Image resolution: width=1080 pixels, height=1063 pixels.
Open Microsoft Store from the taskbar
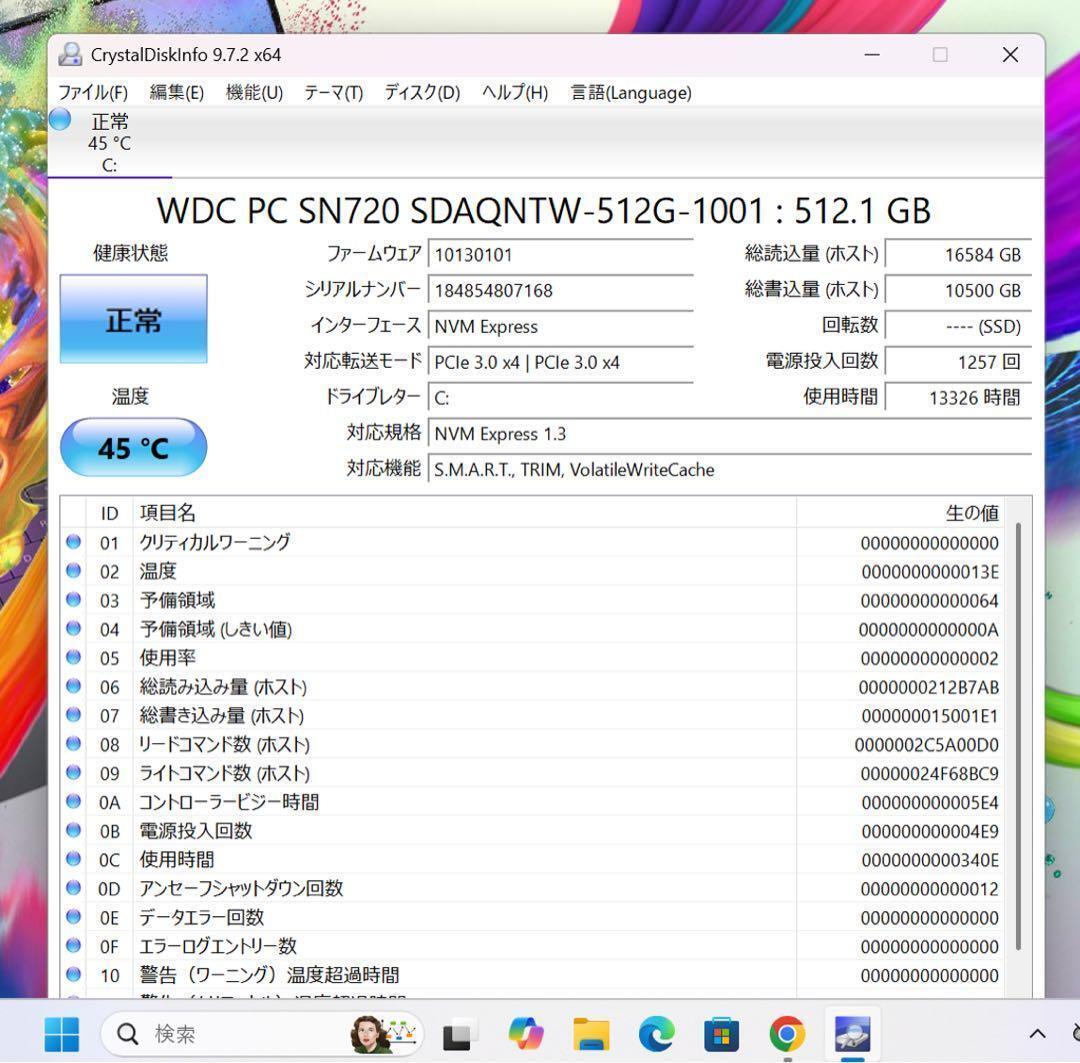pyautogui.click(x=721, y=1033)
